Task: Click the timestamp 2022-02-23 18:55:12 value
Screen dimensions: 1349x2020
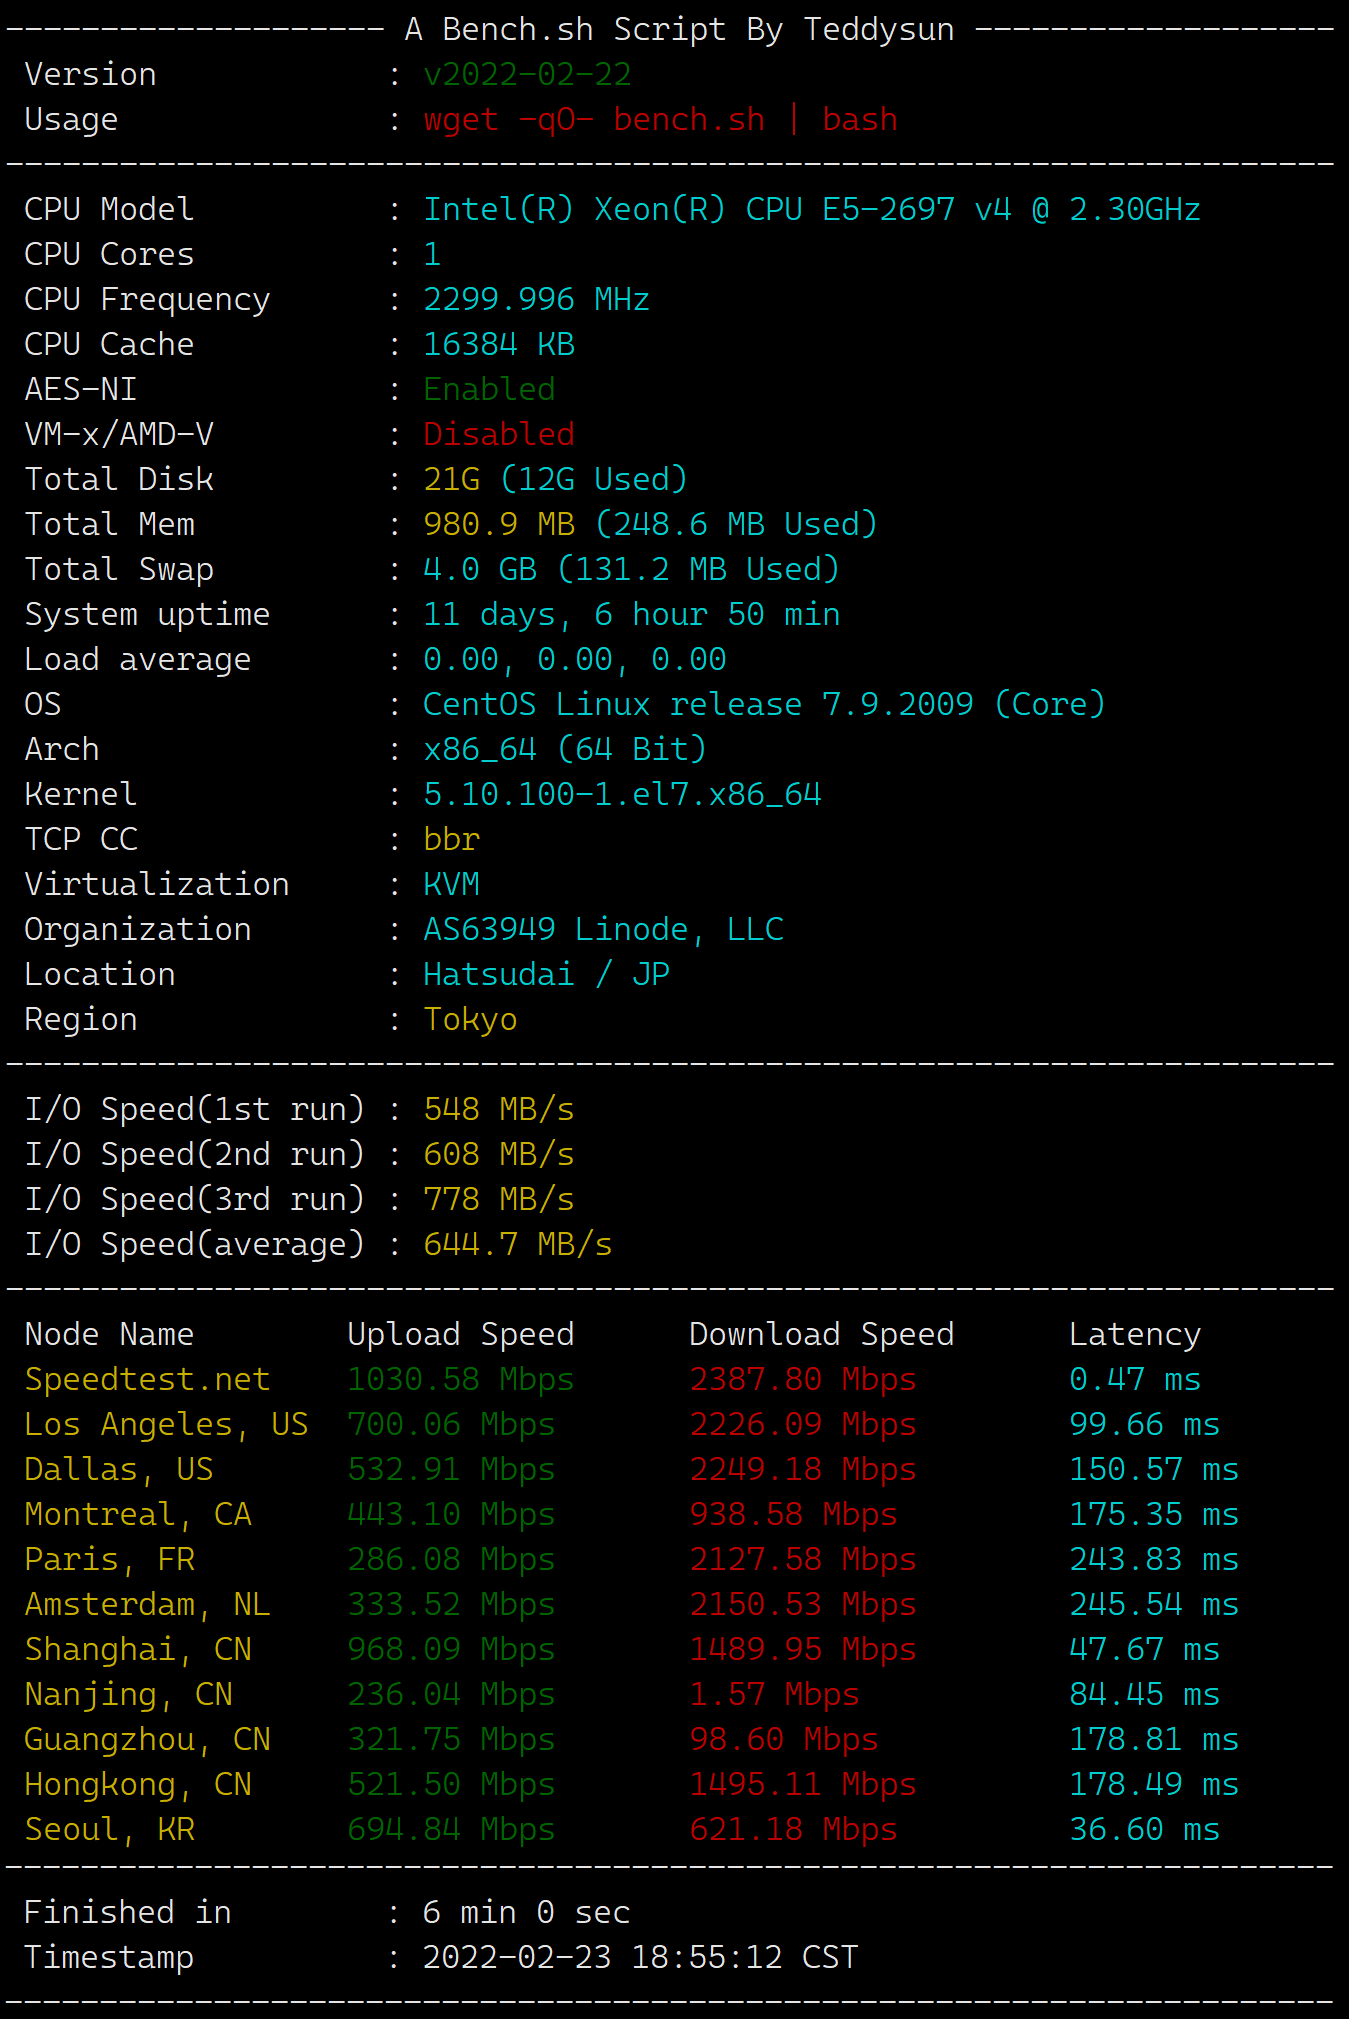Action: pos(640,1957)
